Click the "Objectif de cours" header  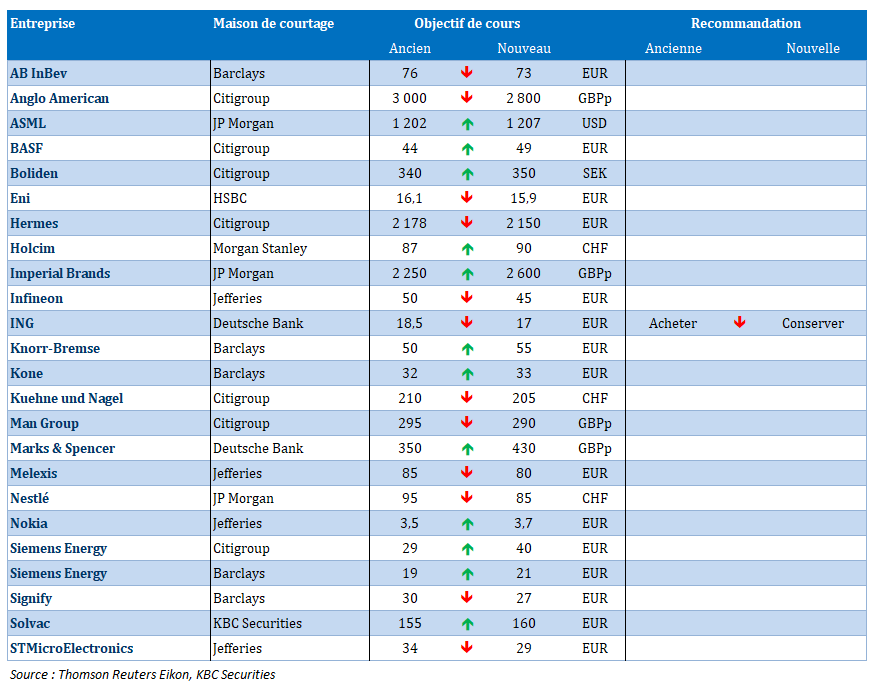click(467, 23)
